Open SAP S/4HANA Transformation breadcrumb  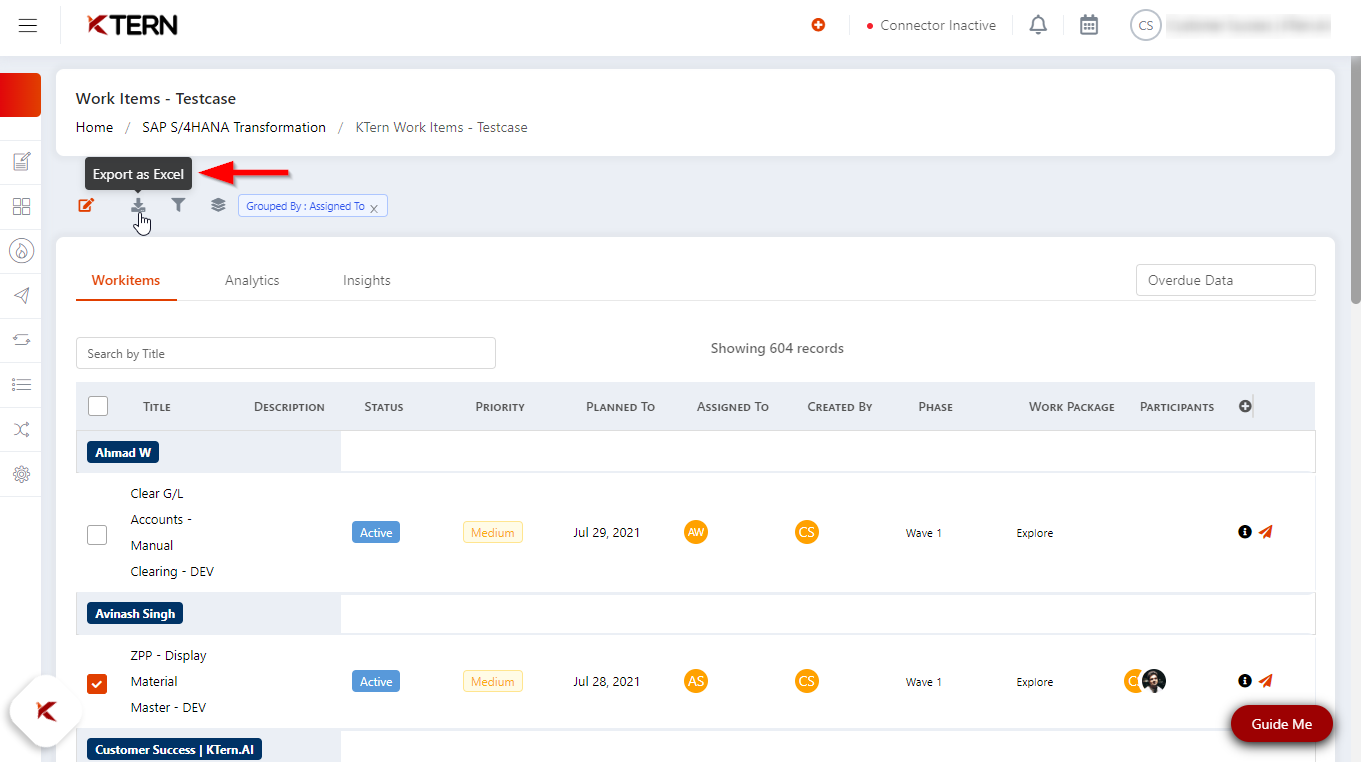(234, 127)
